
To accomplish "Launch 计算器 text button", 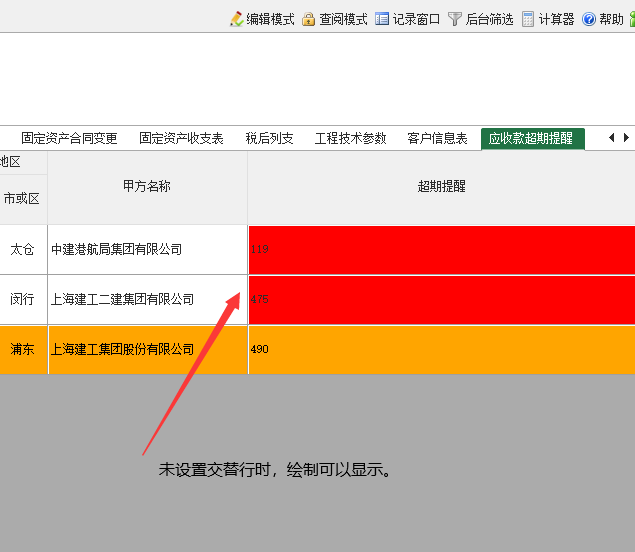I will coord(556,19).
